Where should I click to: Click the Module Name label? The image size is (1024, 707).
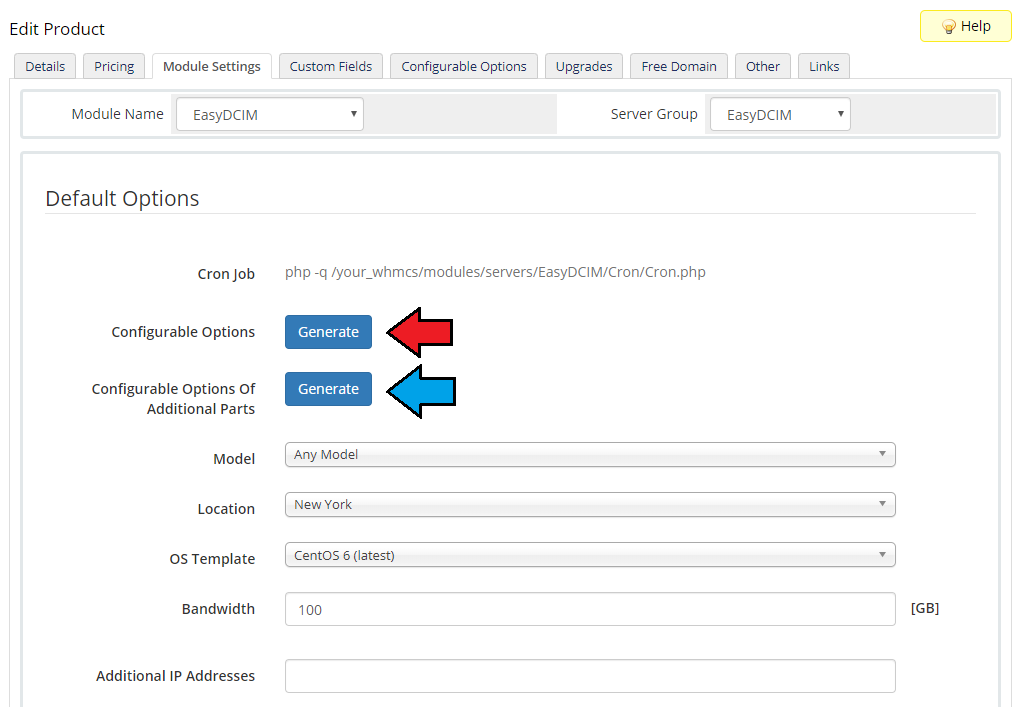pos(118,114)
